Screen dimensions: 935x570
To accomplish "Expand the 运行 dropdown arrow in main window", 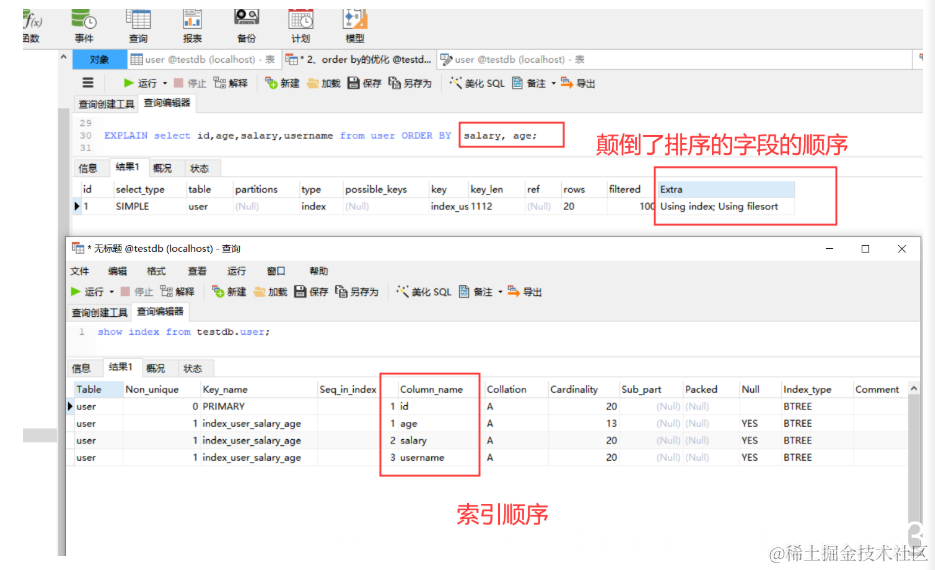I will (x=165, y=83).
